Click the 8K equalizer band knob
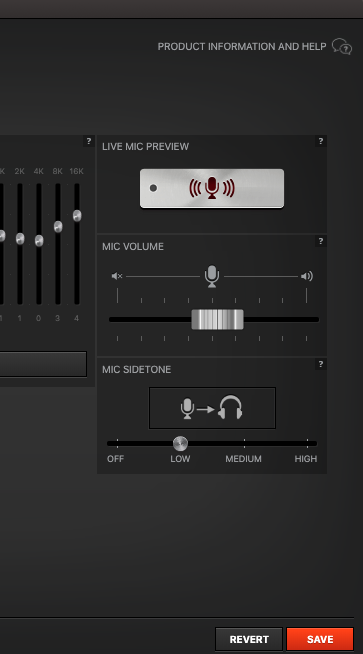This screenshot has height=654, width=363. click(58, 227)
